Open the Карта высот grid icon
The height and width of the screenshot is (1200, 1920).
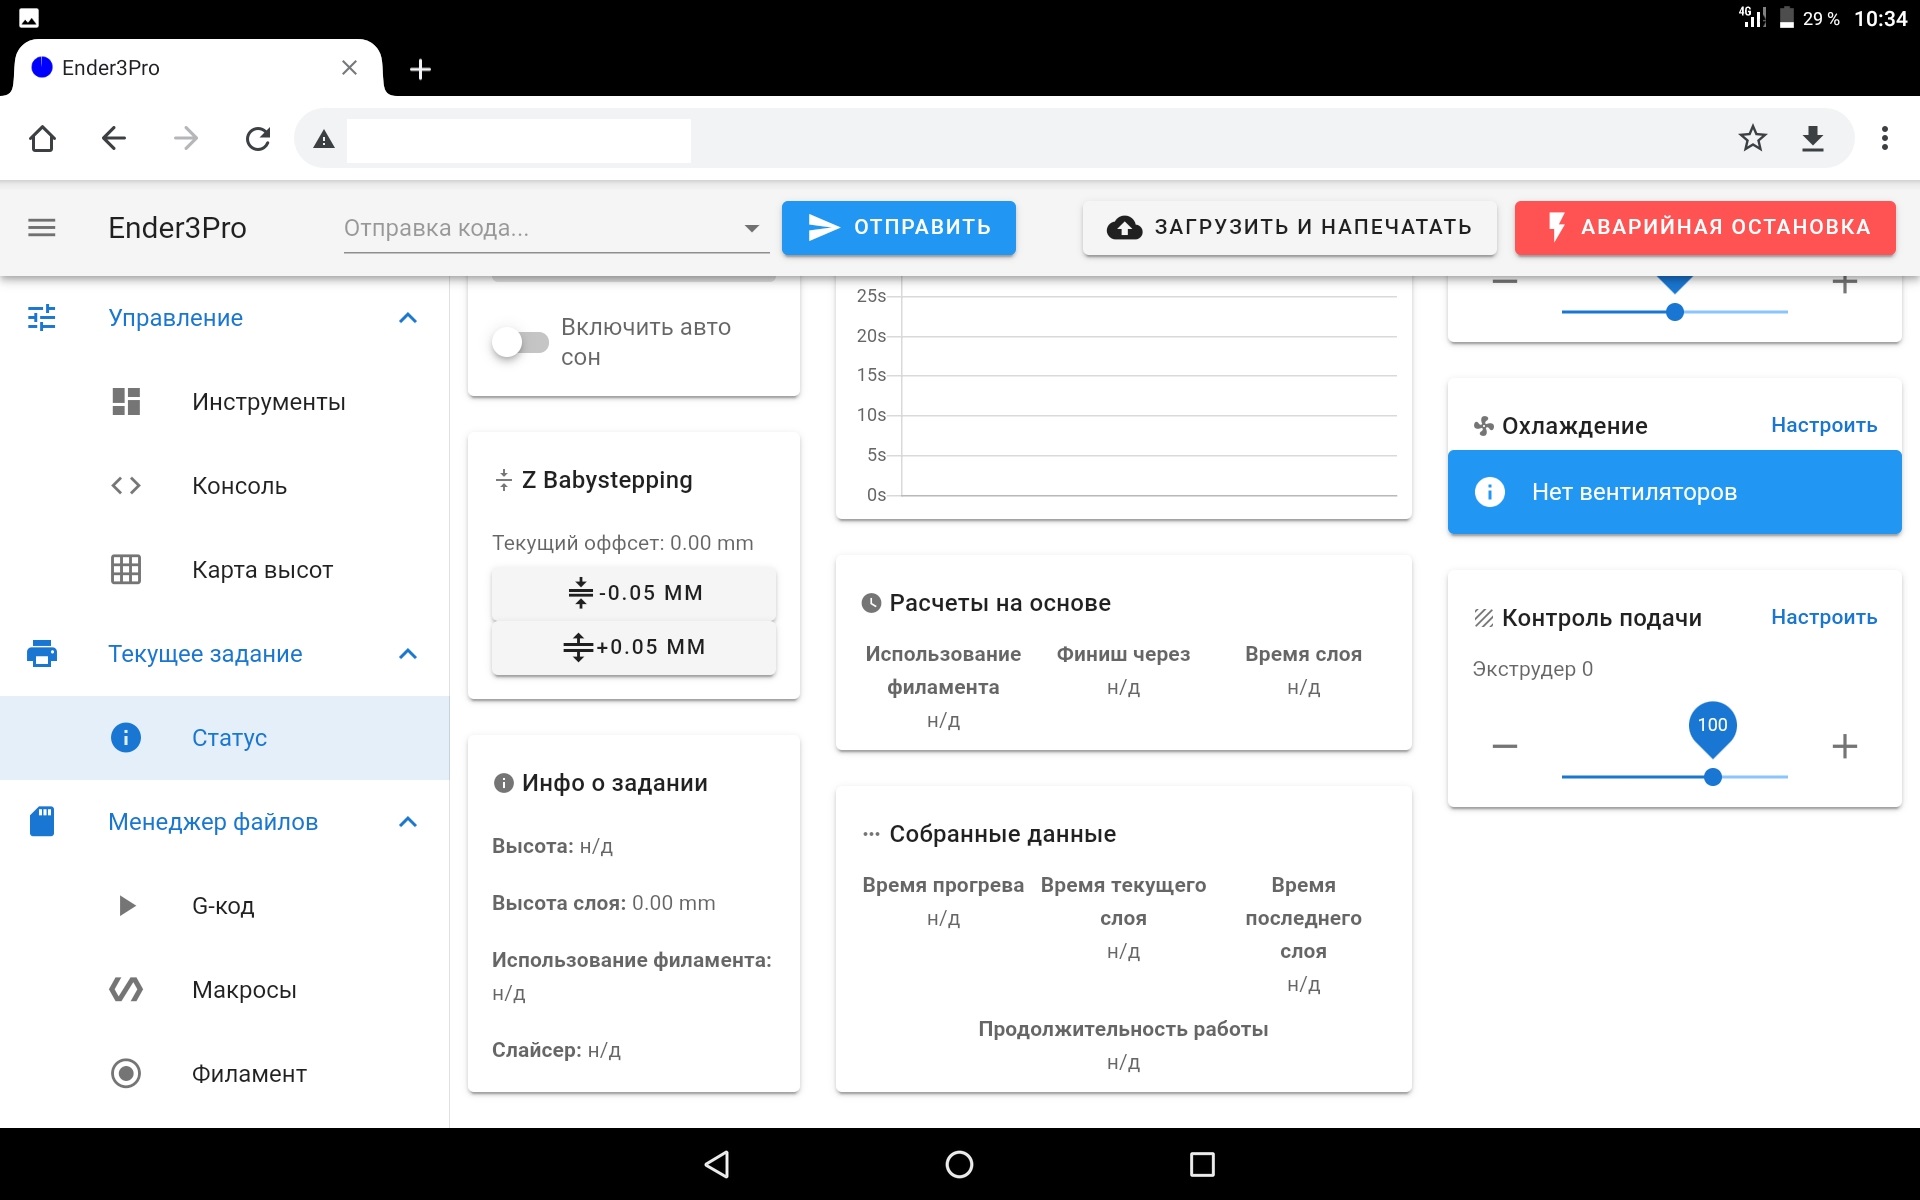126,570
